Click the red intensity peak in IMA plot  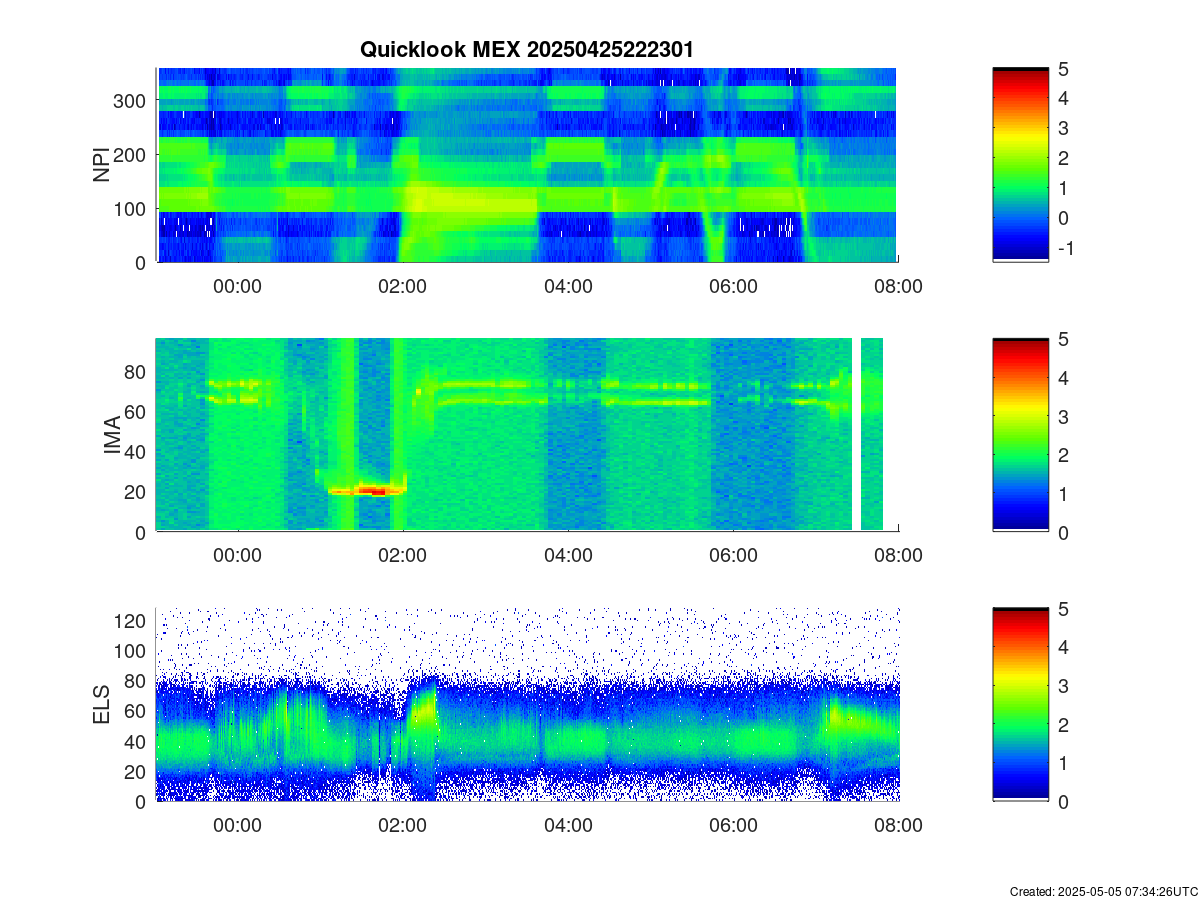pyautogui.click(x=372, y=491)
